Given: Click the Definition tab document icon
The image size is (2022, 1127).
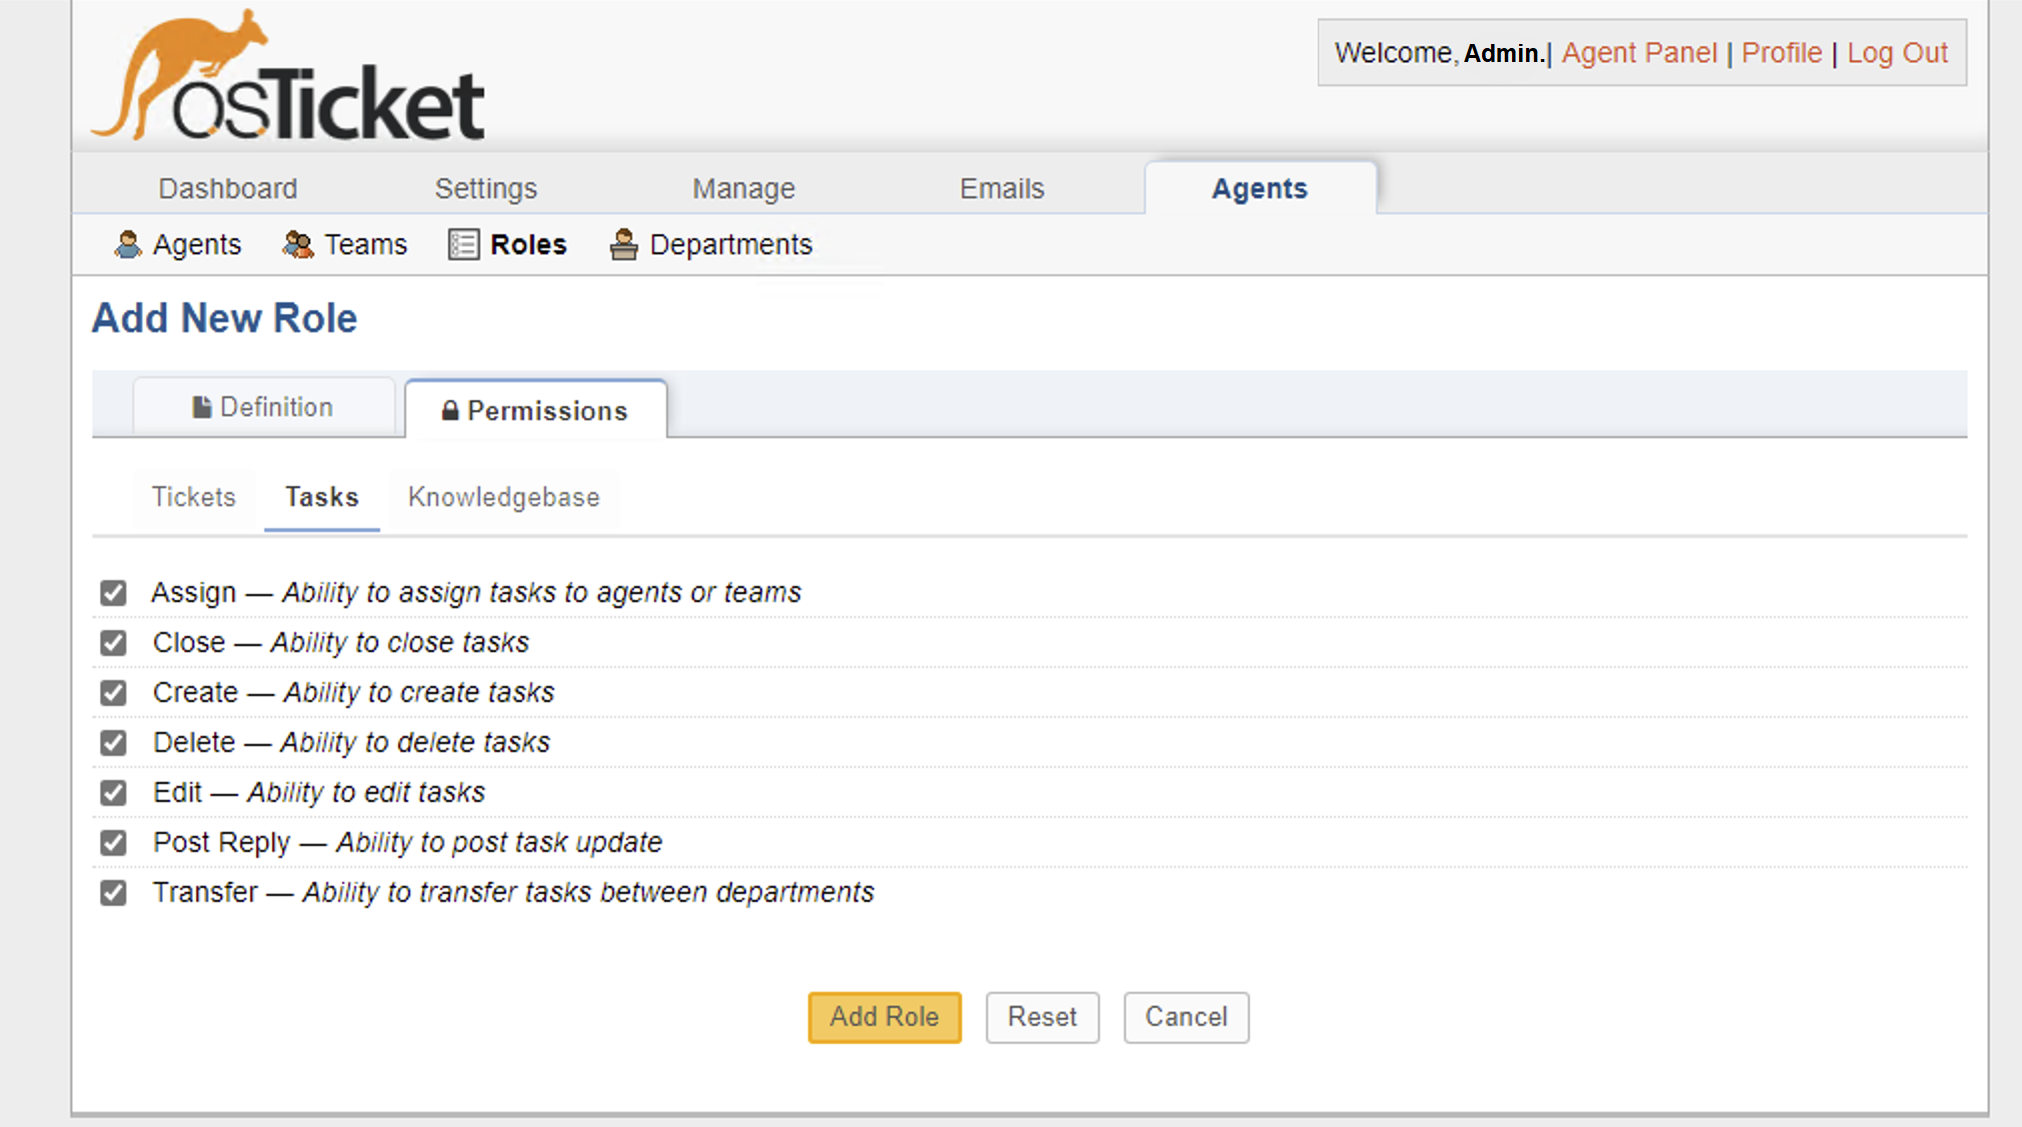Looking at the screenshot, I should [x=202, y=407].
